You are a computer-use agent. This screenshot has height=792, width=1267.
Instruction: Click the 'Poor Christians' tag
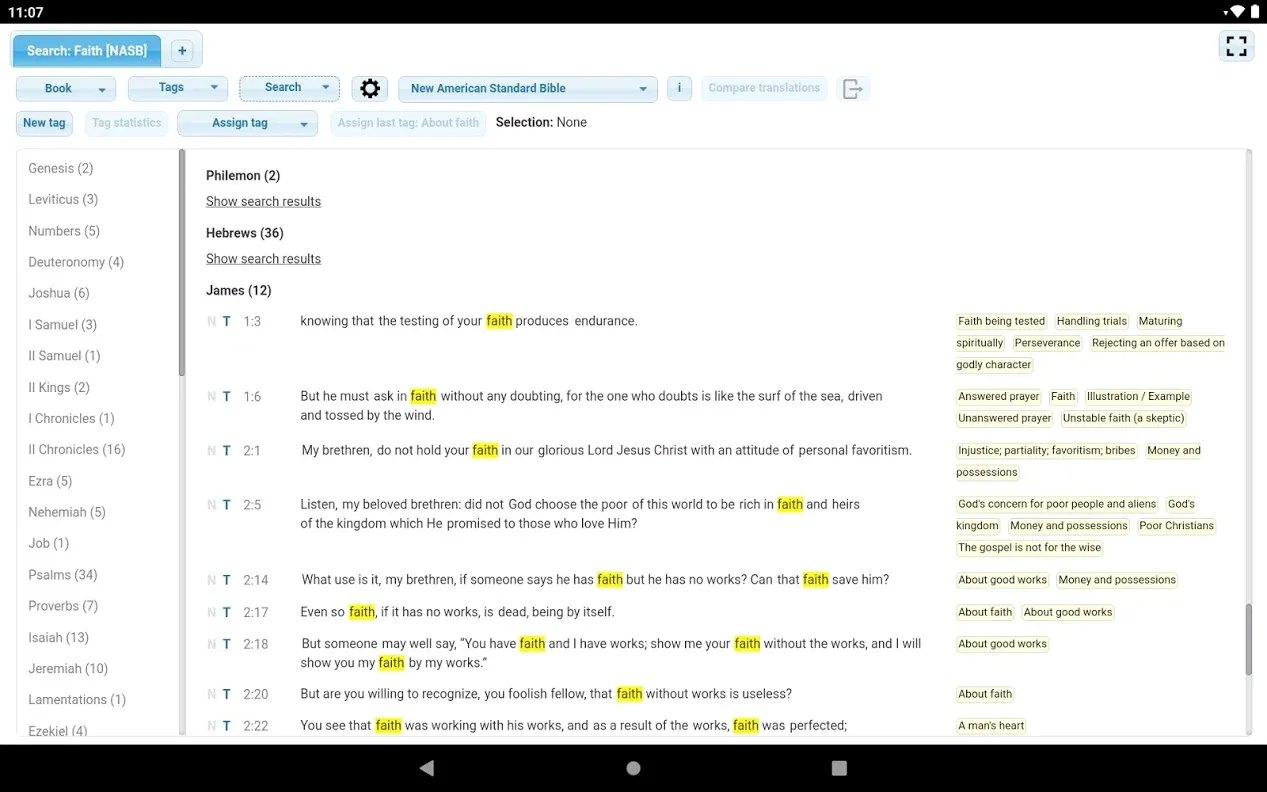point(1176,526)
